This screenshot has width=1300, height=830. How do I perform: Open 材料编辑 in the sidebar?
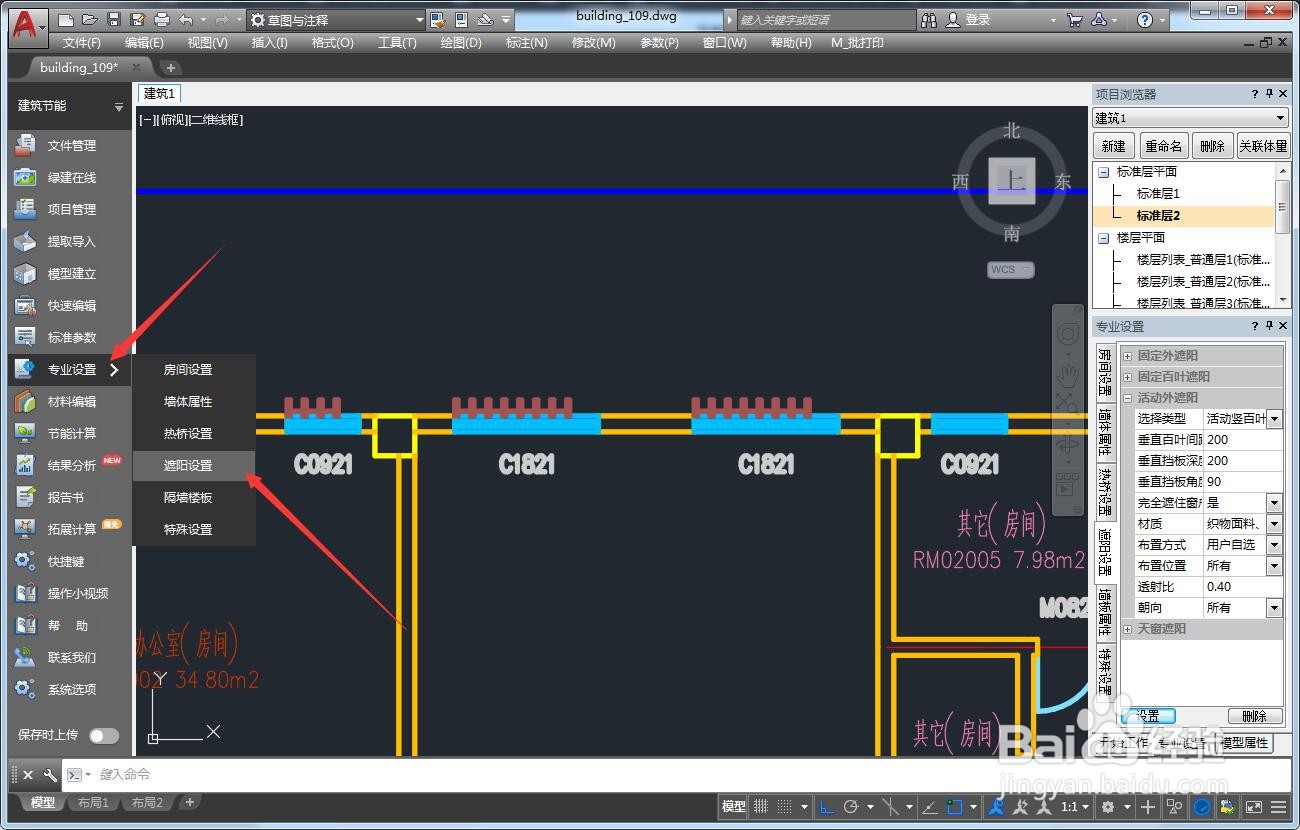point(69,401)
